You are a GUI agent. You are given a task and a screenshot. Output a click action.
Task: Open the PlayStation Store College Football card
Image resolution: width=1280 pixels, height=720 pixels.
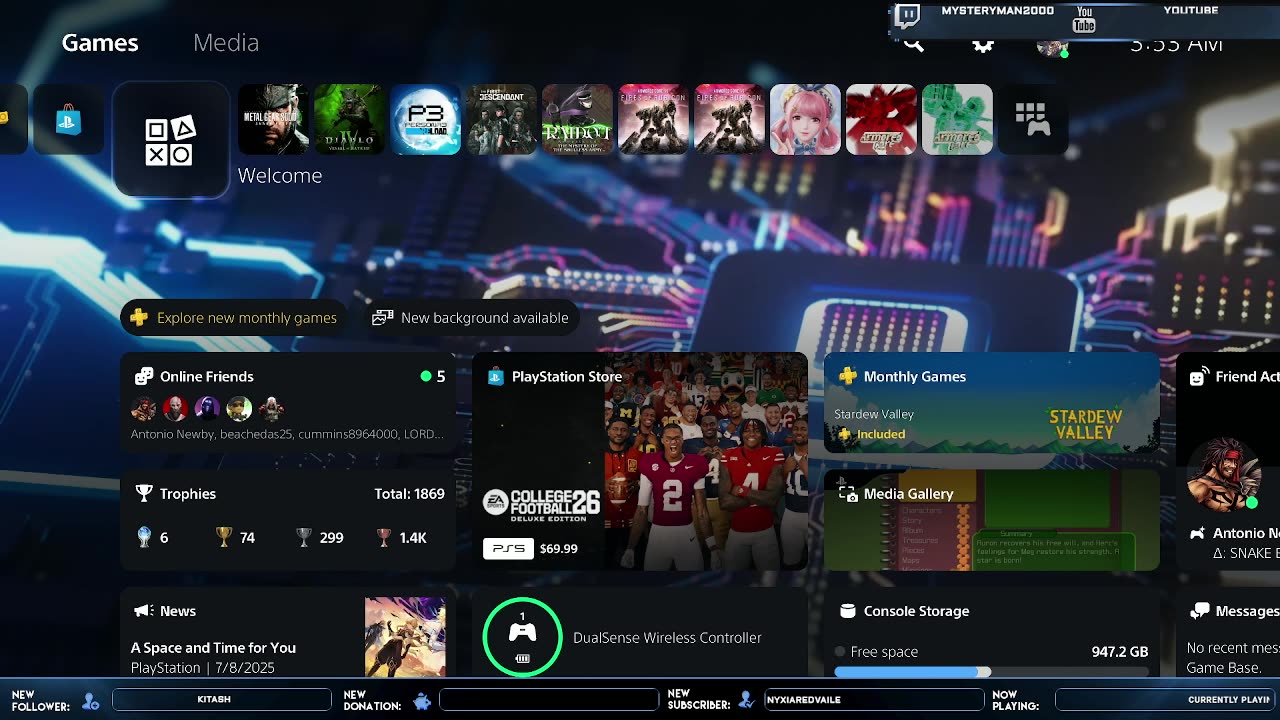(x=640, y=461)
